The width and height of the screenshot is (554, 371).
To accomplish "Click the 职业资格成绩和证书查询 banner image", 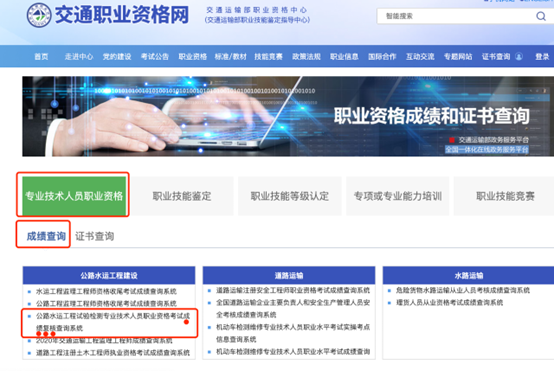I will 288,116.
